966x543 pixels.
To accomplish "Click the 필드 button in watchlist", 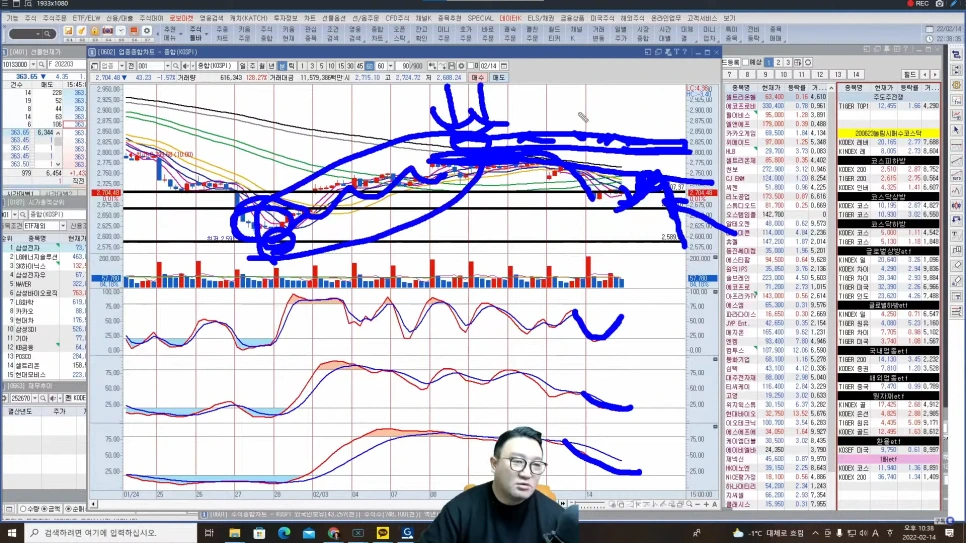I will coord(910,75).
